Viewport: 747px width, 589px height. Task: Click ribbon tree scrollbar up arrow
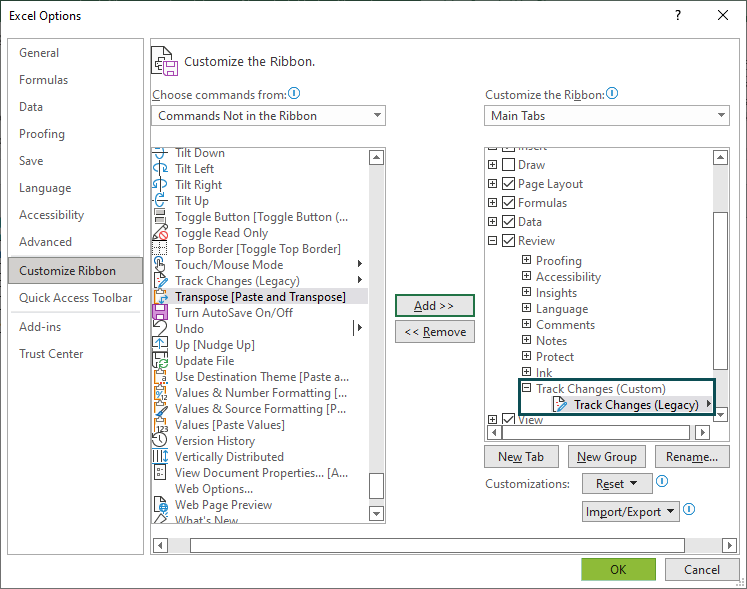tap(720, 157)
